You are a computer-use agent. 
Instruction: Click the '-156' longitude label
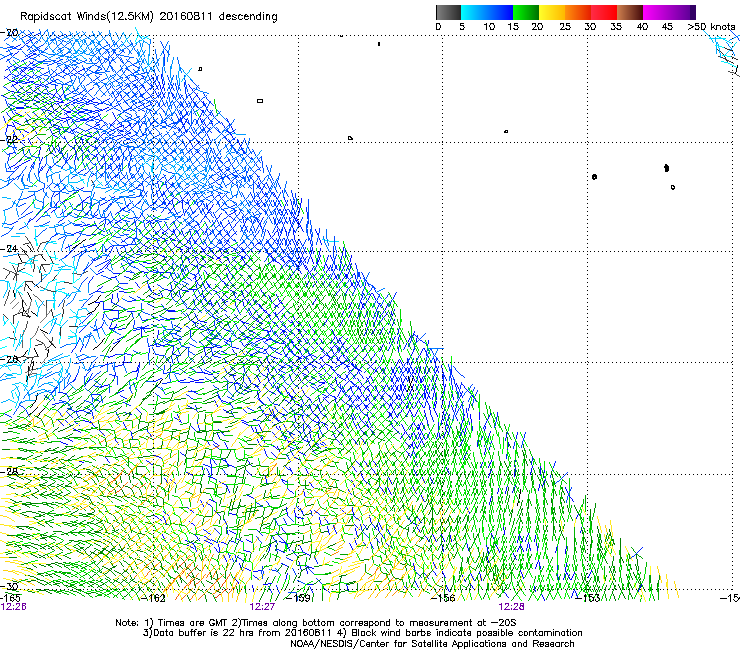pos(443,598)
